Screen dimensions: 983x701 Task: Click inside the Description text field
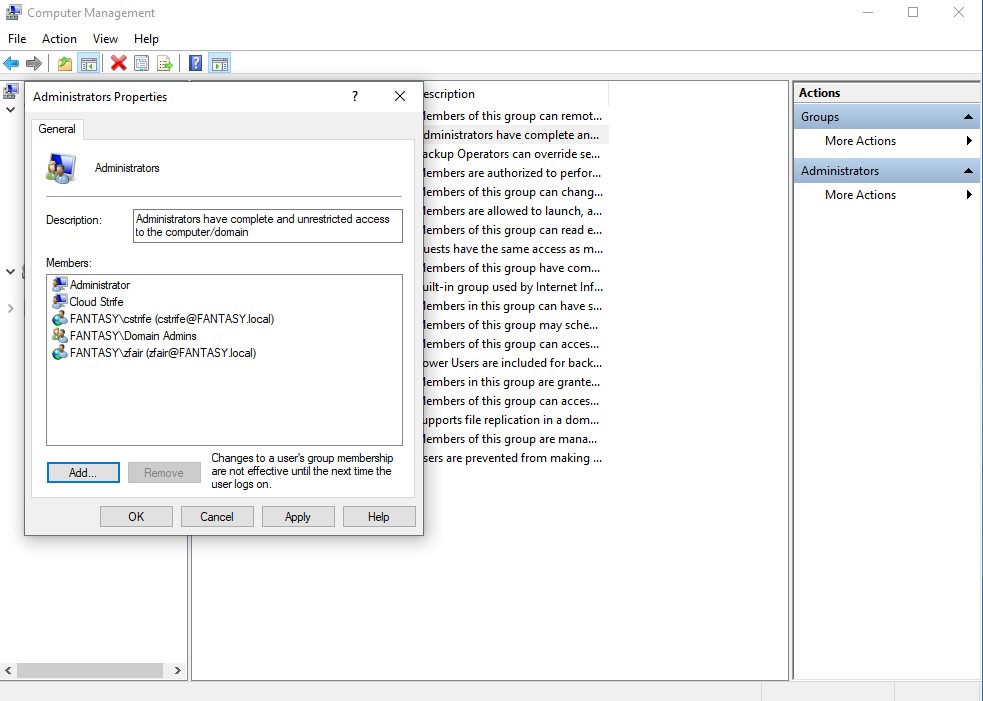[266, 225]
